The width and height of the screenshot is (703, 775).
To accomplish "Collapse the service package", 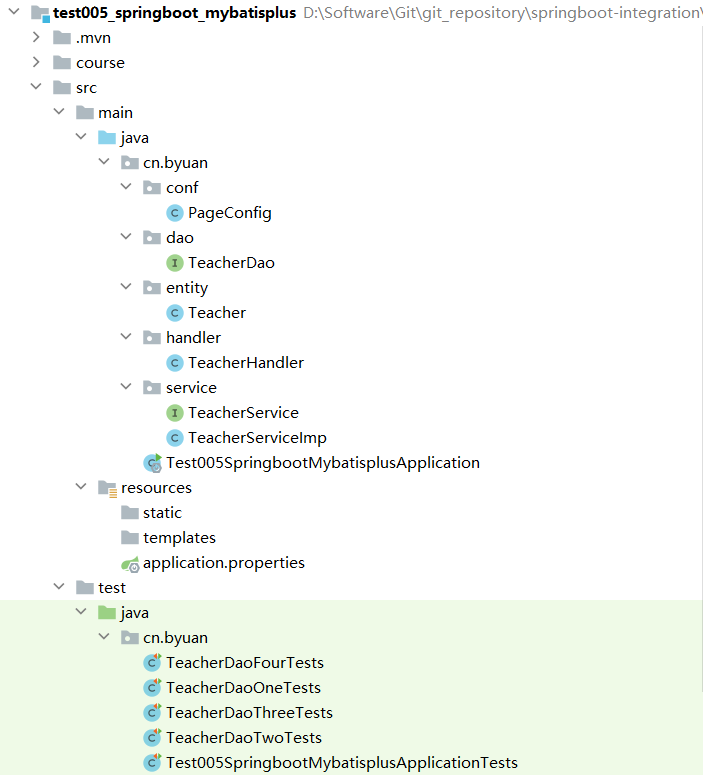I will [127, 387].
